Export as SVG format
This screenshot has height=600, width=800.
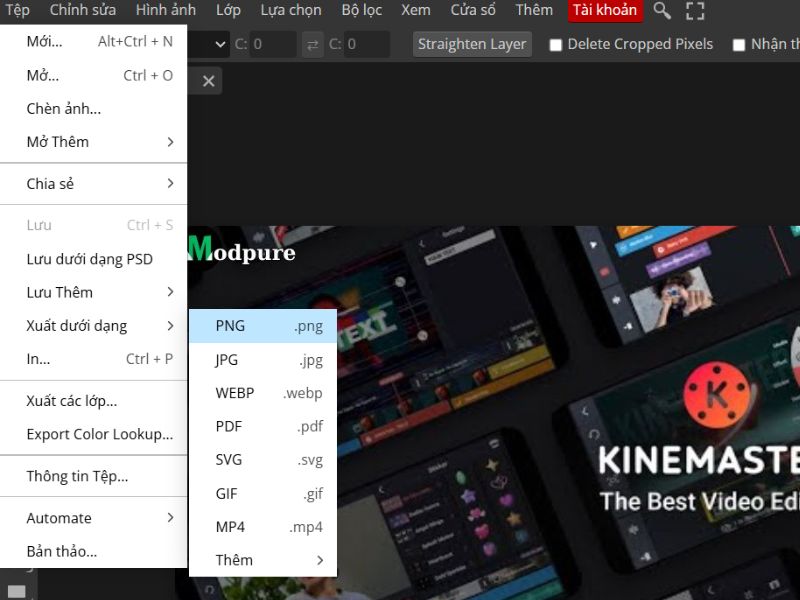click(263, 460)
